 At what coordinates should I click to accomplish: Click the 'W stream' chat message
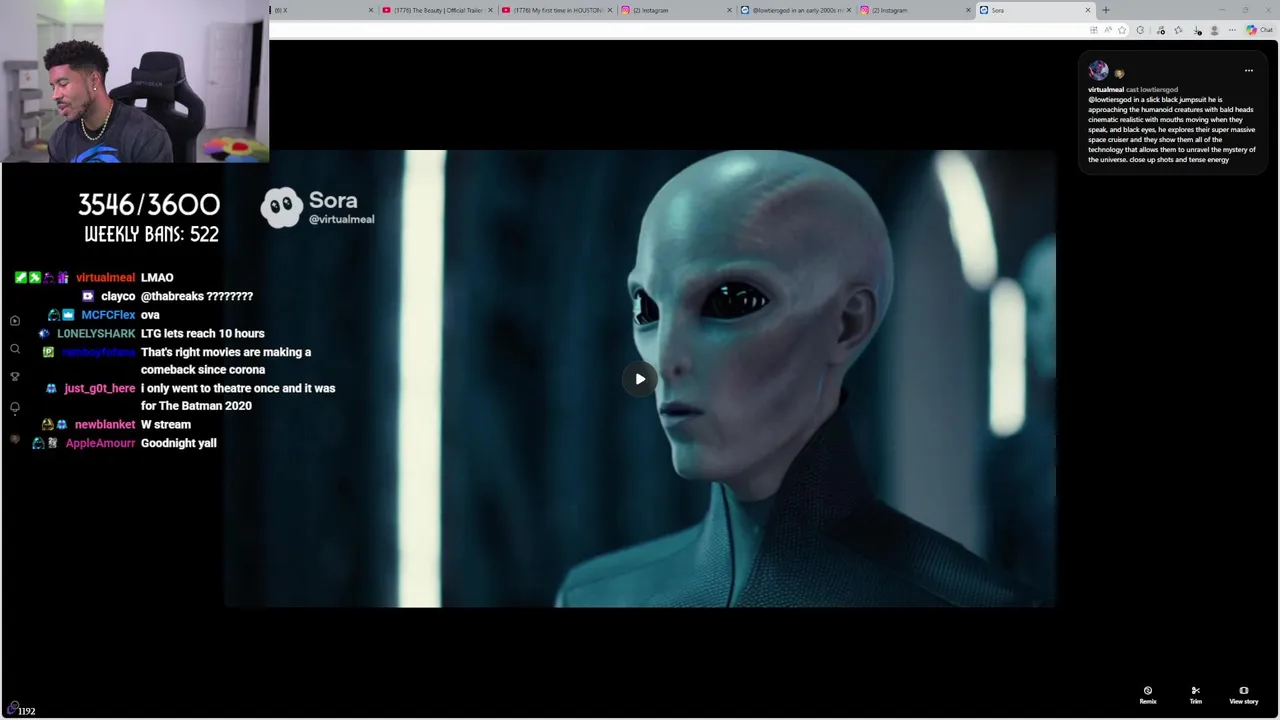point(166,424)
